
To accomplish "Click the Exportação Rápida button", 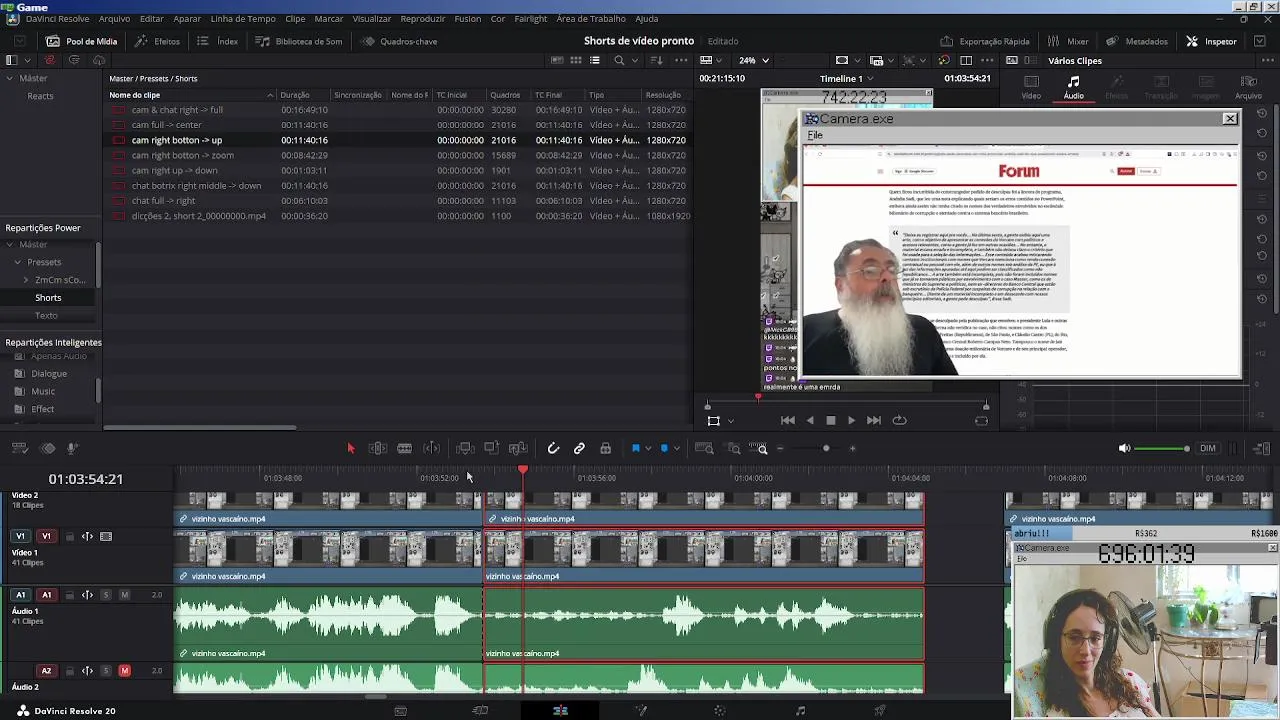I will click(985, 42).
